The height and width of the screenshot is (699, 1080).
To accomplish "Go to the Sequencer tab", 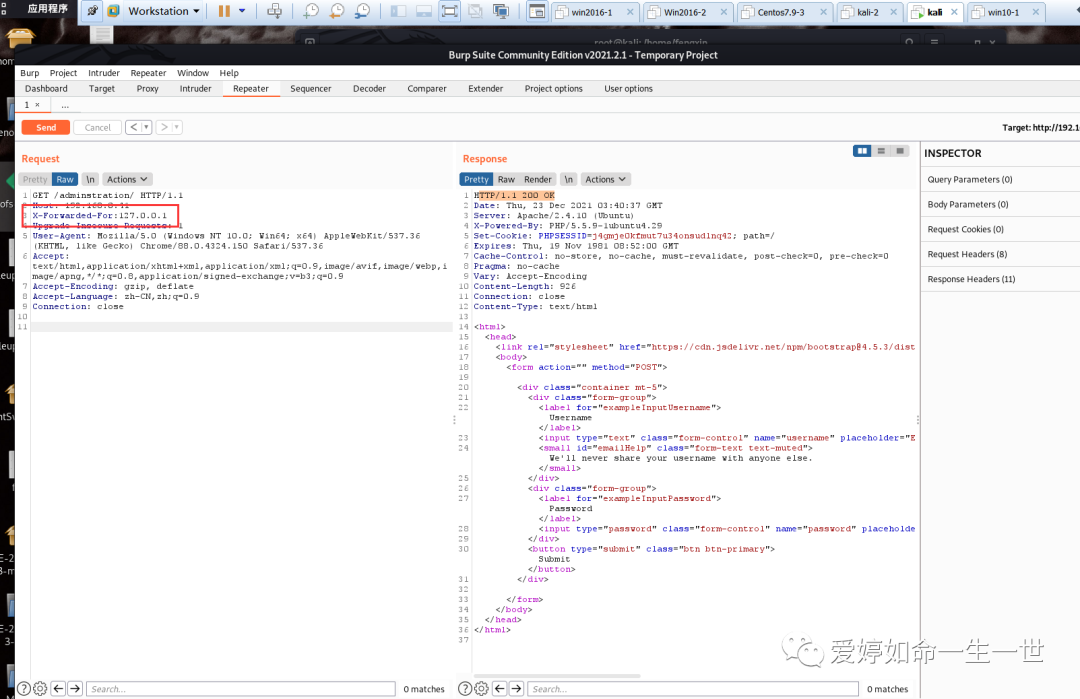I will (311, 89).
